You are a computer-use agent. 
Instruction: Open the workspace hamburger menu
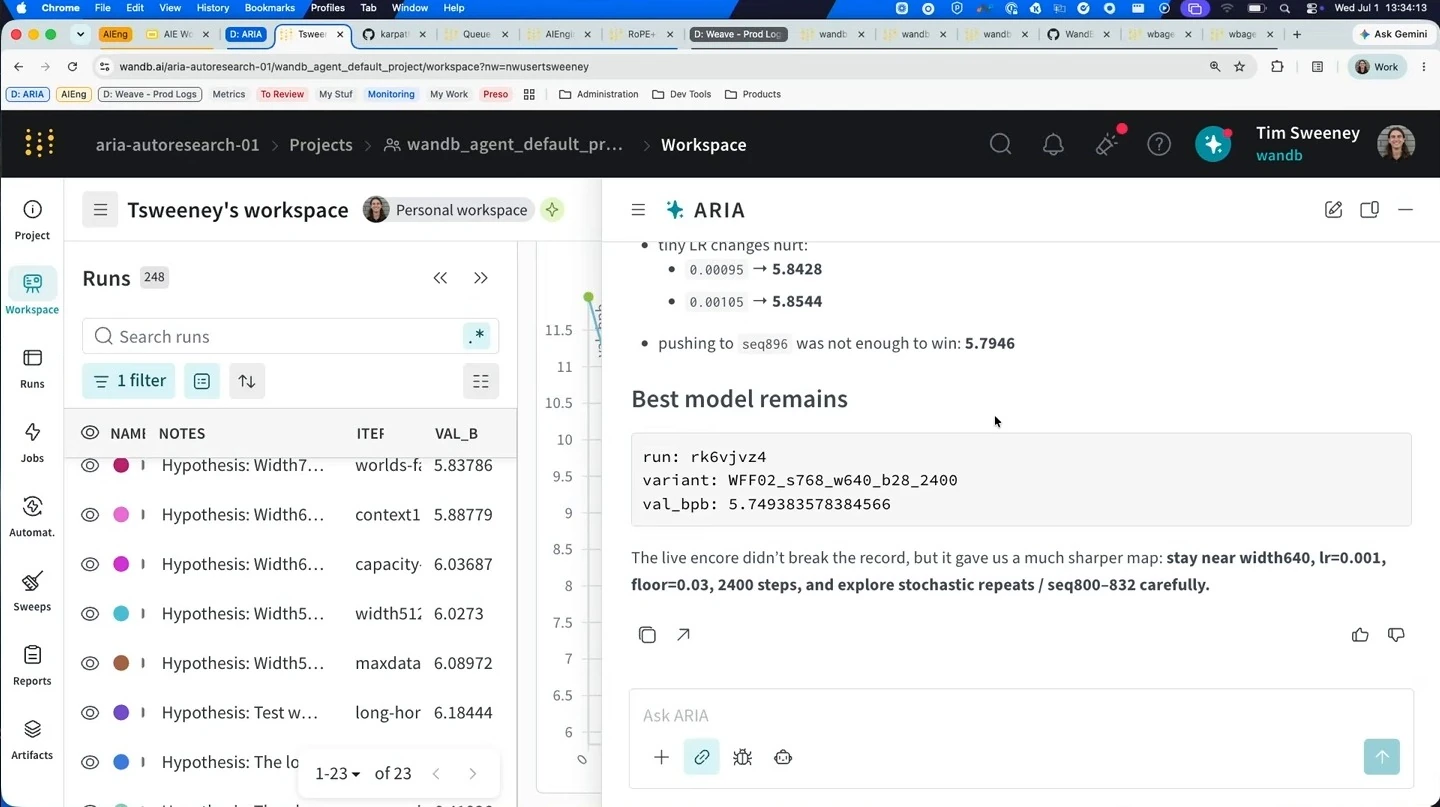click(100, 210)
